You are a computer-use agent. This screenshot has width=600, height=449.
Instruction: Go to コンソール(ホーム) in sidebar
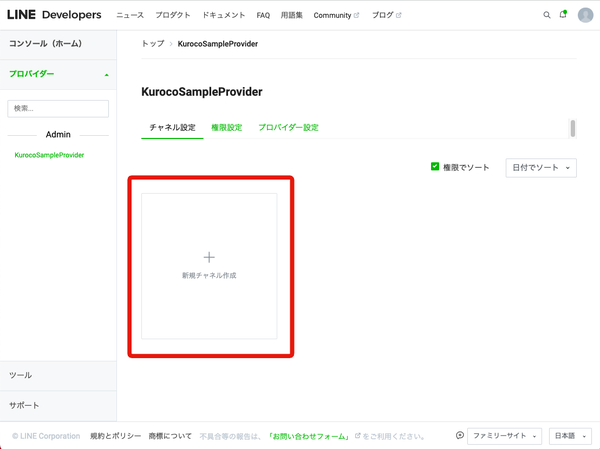pyautogui.click(x=58, y=44)
